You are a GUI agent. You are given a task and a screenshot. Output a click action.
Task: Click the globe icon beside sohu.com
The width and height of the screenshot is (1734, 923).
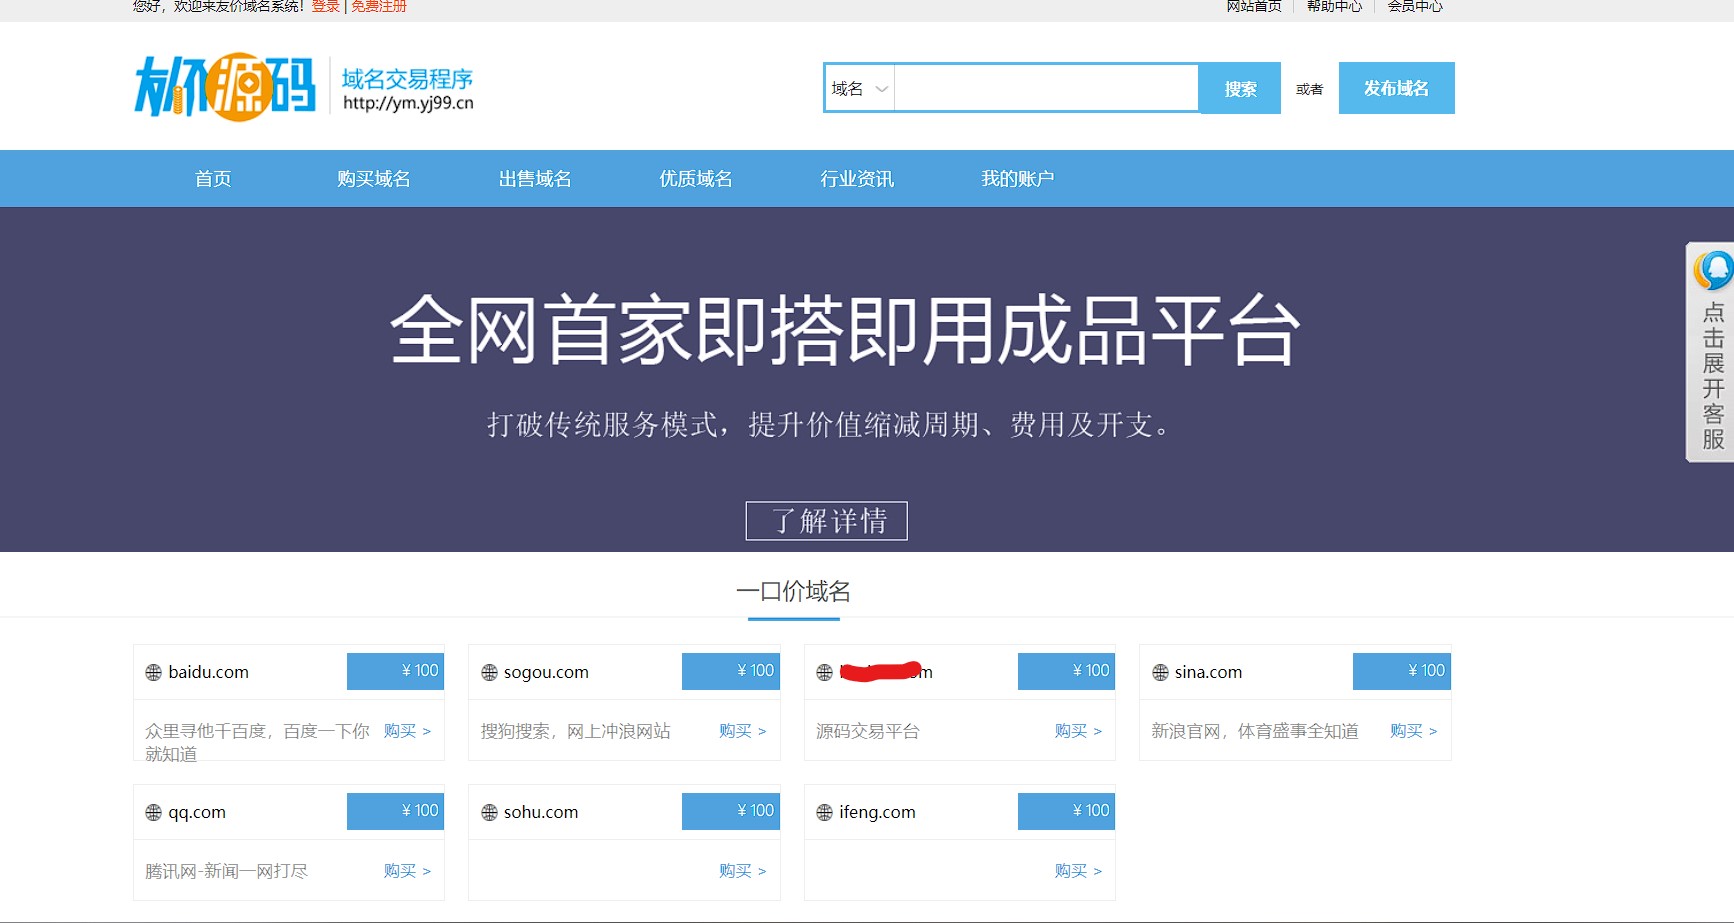(x=489, y=811)
